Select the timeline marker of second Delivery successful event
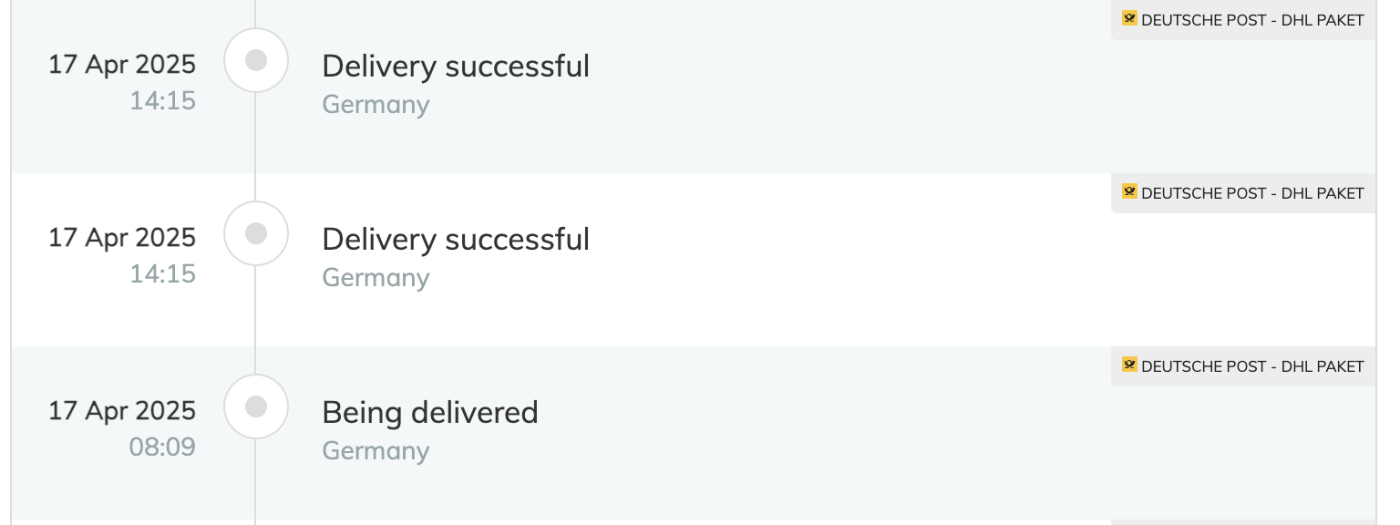 coord(256,234)
